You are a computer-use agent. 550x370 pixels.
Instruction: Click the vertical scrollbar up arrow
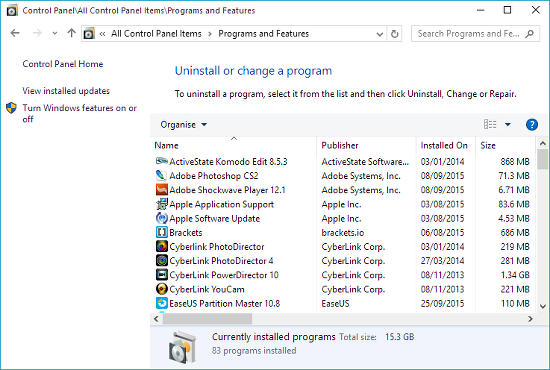tap(543, 143)
